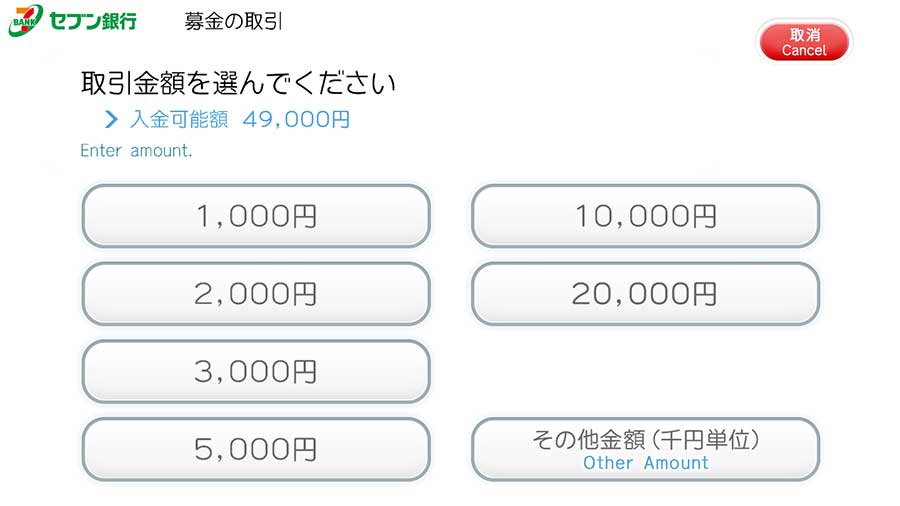The width and height of the screenshot is (900, 506).
Task: Choose the 2,000円 donation amount
Action: [x=256, y=294]
